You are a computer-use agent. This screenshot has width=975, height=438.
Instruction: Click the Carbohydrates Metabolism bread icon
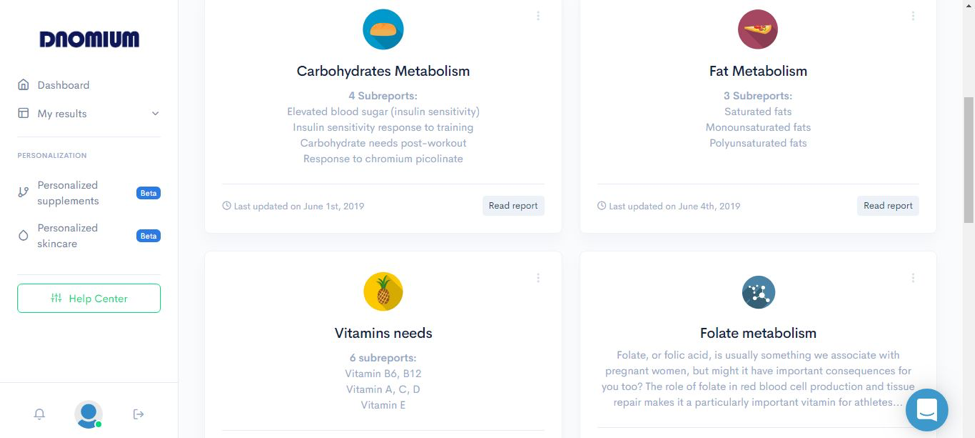[x=383, y=29]
